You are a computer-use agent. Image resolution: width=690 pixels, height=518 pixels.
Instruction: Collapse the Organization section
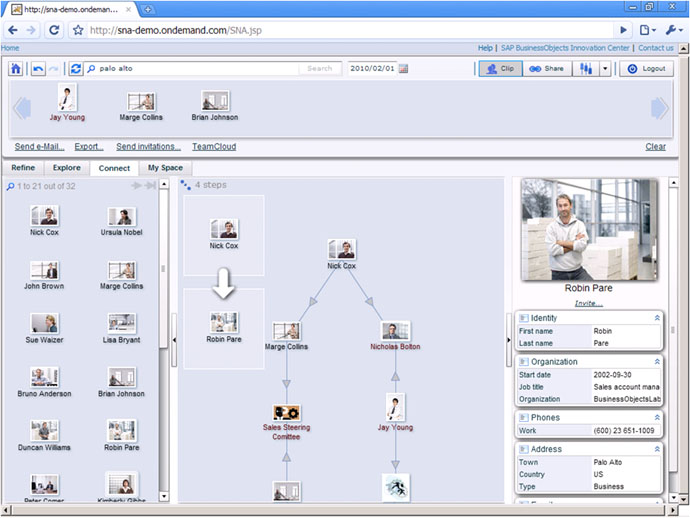point(656,361)
